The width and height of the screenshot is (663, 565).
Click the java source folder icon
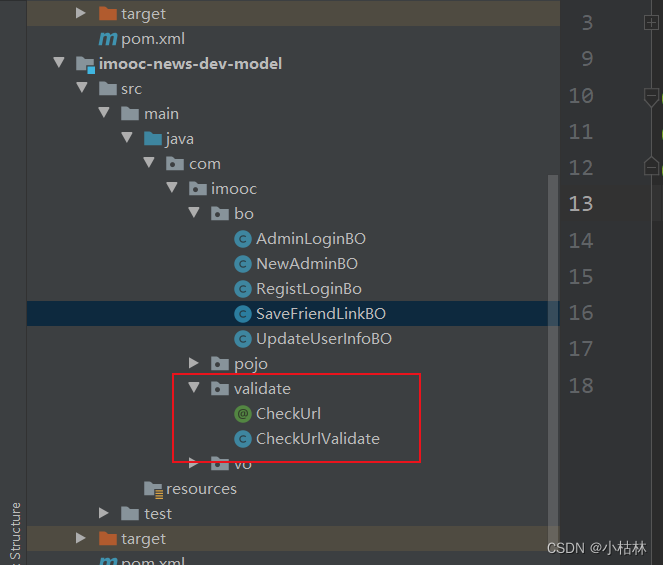click(153, 139)
